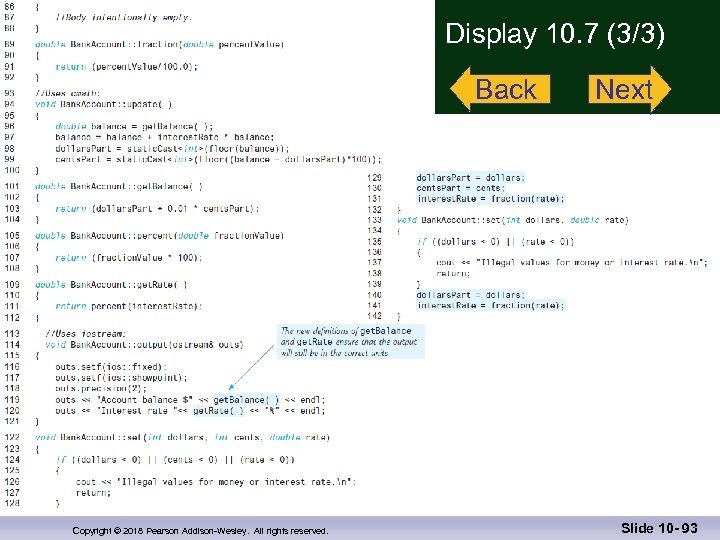Click the getBalance/getRate annotation callout

click(x=350, y=342)
